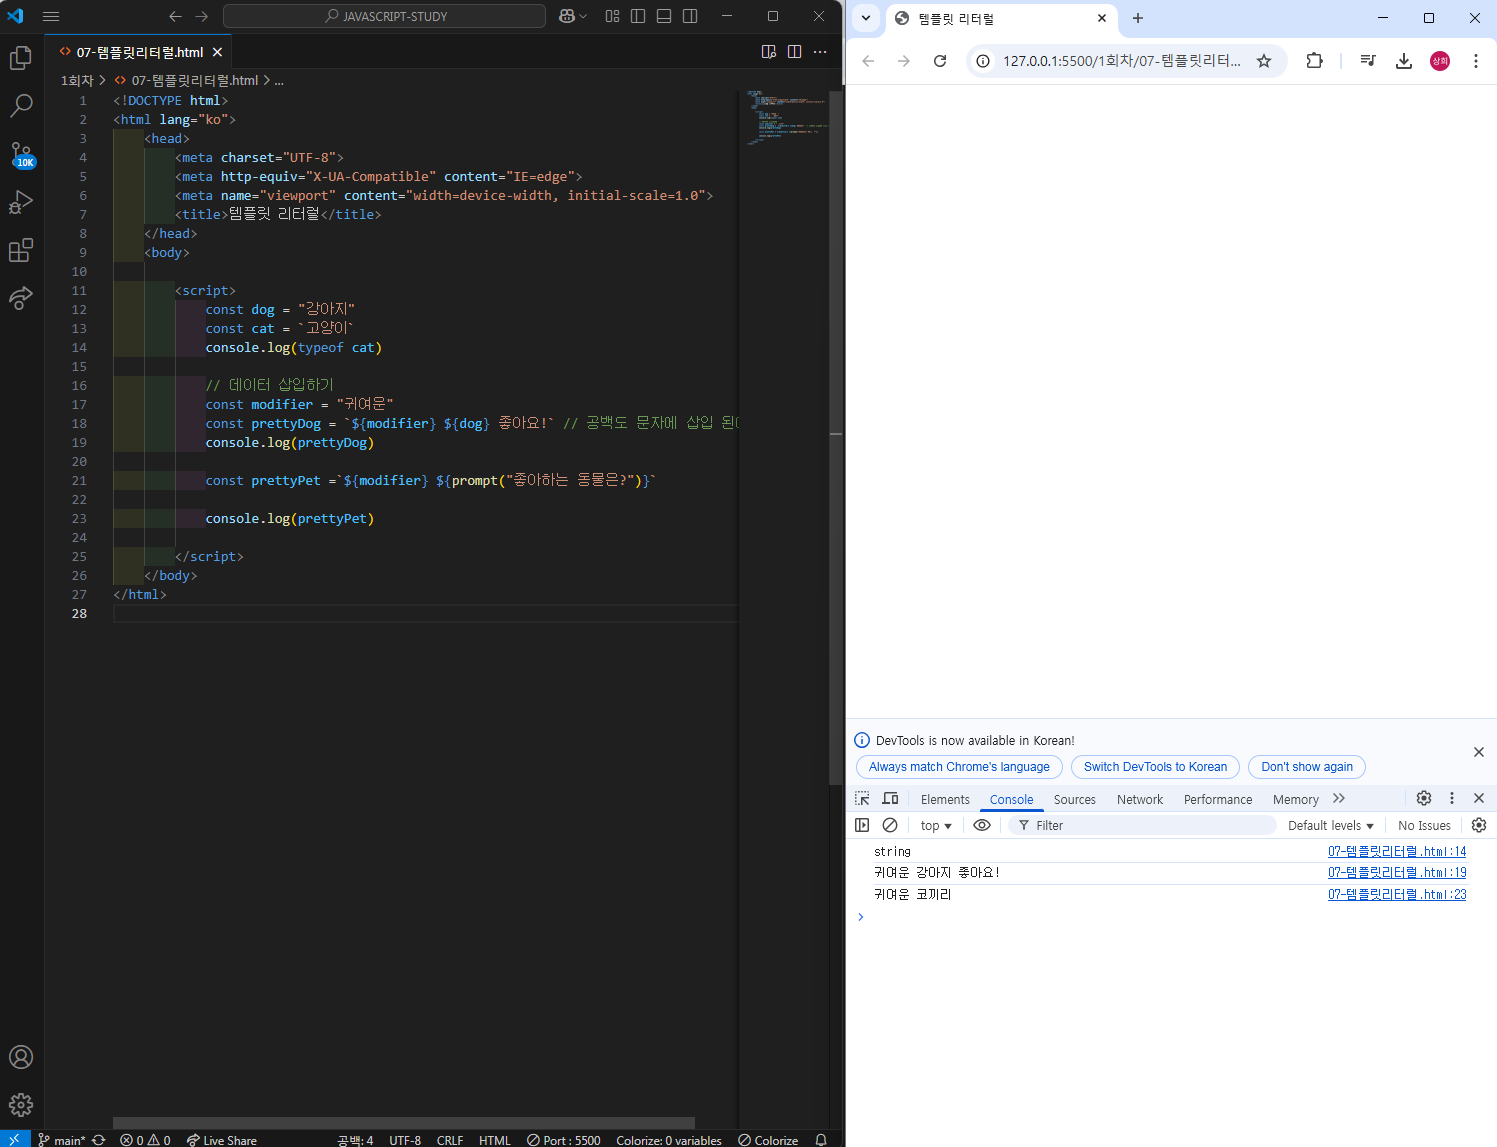This screenshot has width=1497, height=1147.
Task: Open source link 07-템플릿리터럴.html:19
Action: click(x=1397, y=872)
